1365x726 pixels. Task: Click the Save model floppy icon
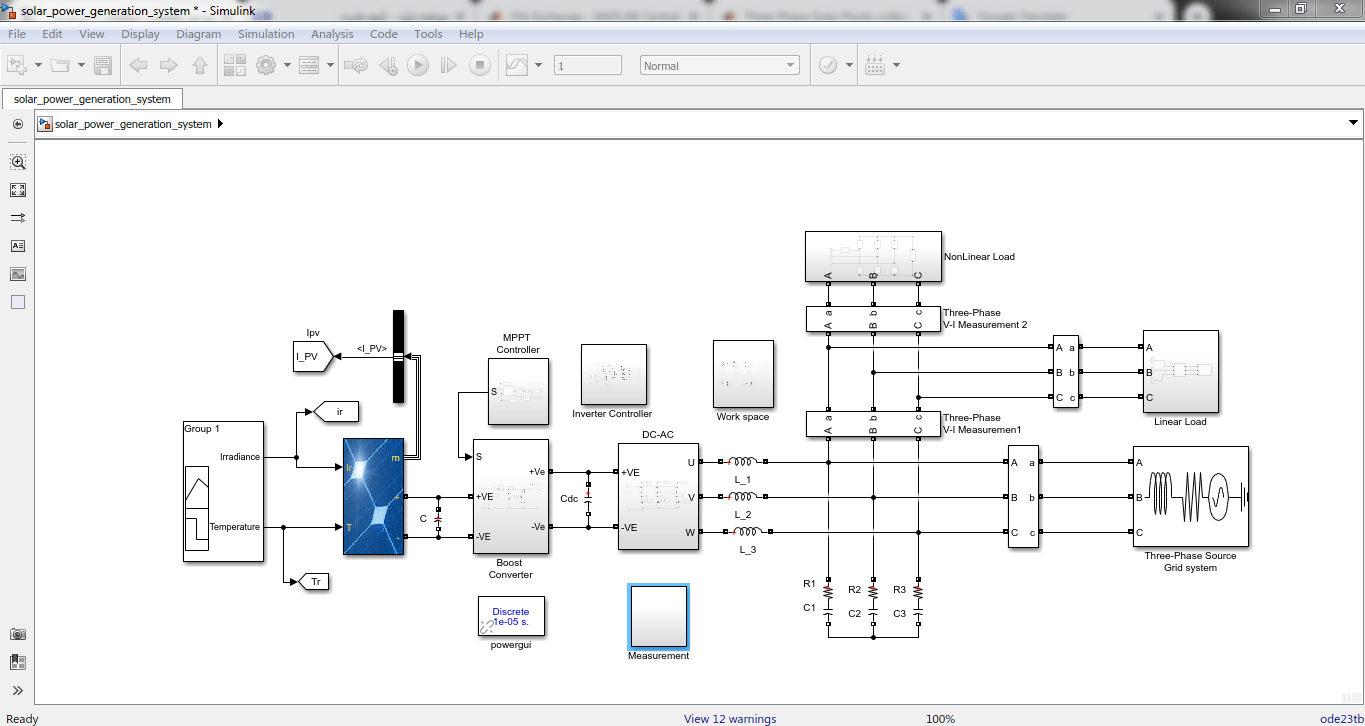(x=102, y=65)
